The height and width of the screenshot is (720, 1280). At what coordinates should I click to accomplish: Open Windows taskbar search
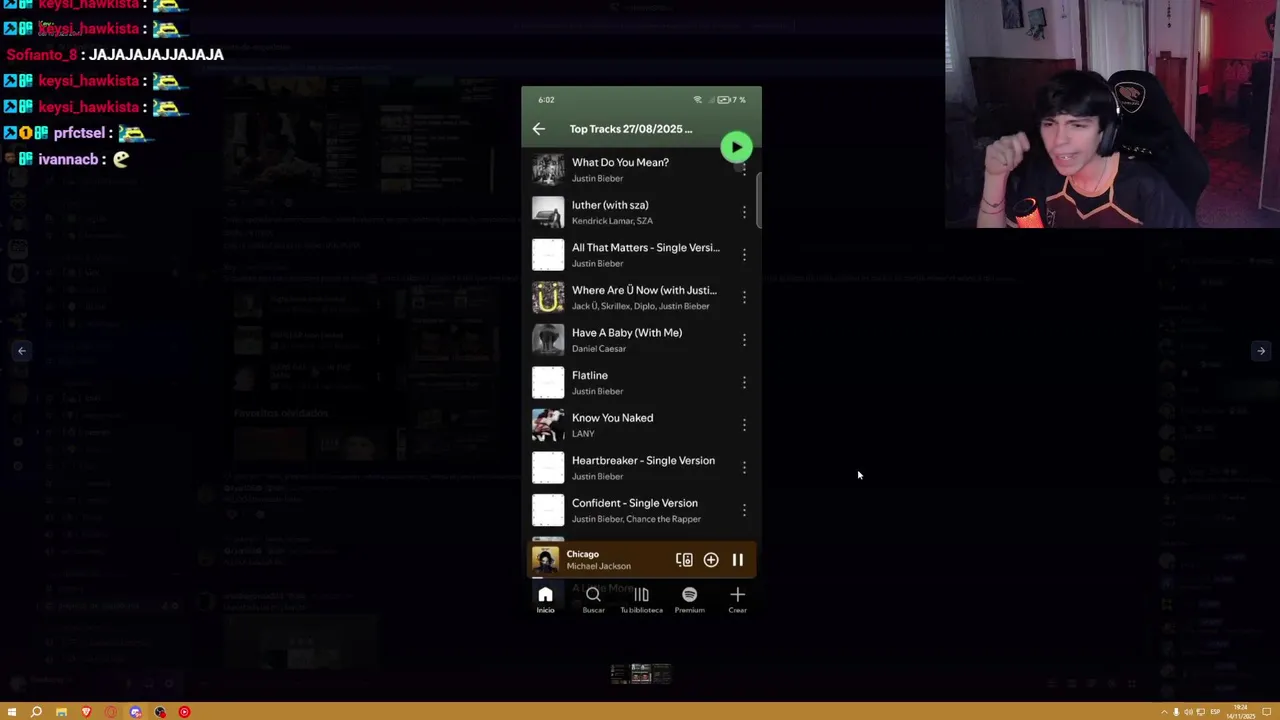pos(36,712)
